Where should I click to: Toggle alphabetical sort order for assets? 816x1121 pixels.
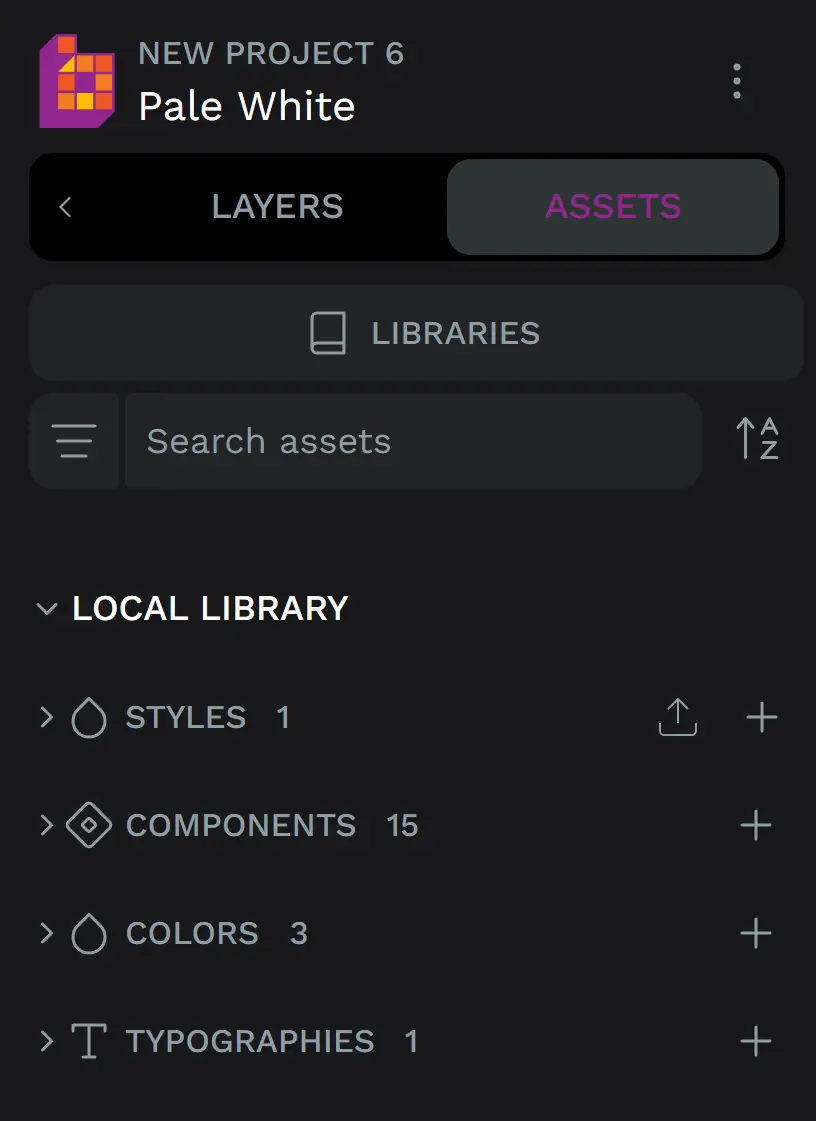coord(757,439)
